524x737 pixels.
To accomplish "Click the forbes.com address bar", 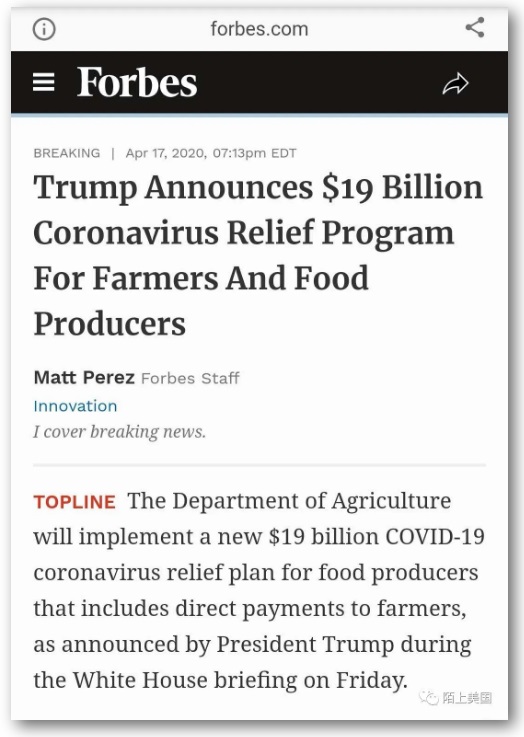I will [x=259, y=29].
